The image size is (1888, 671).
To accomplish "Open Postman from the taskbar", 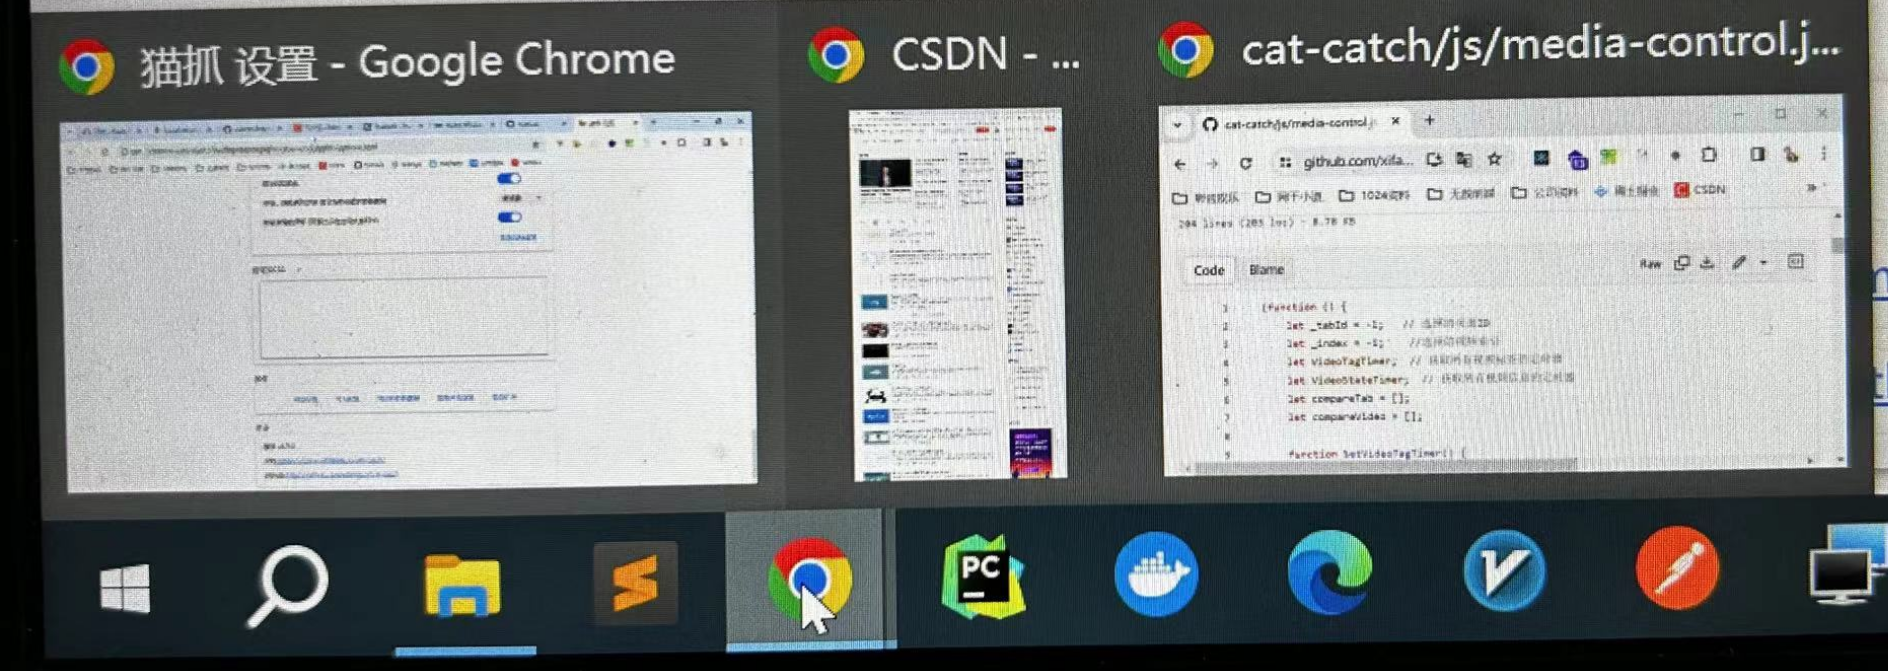I will 1677,568.
